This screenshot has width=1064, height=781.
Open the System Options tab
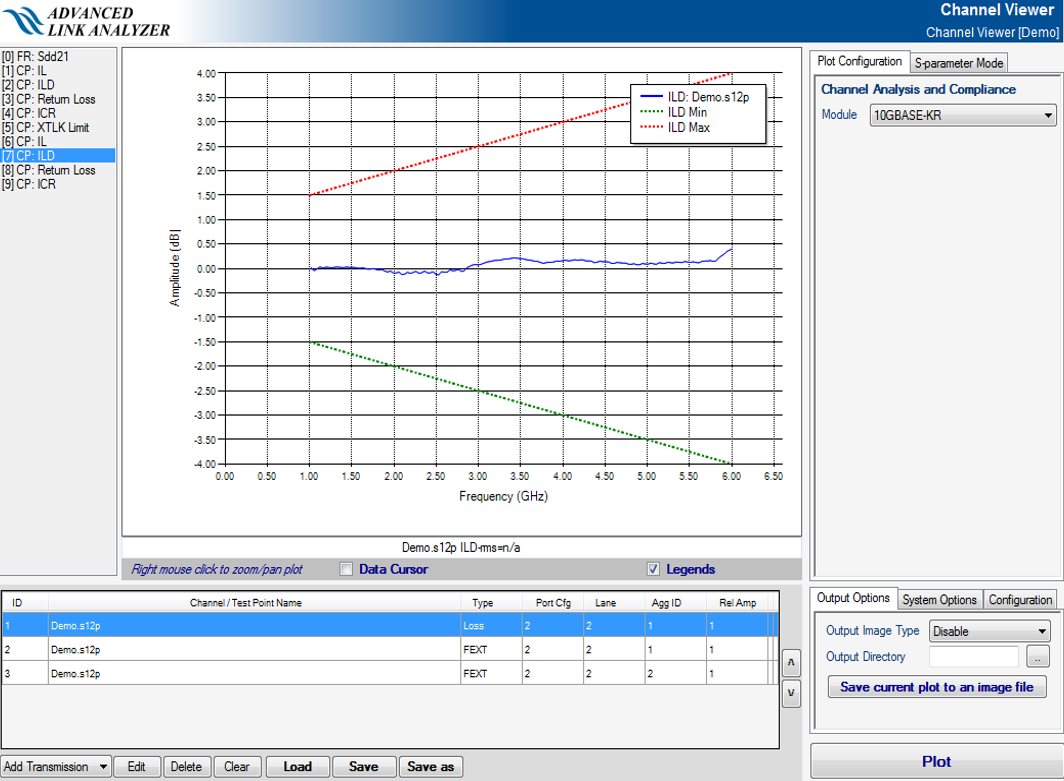point(938,600)
